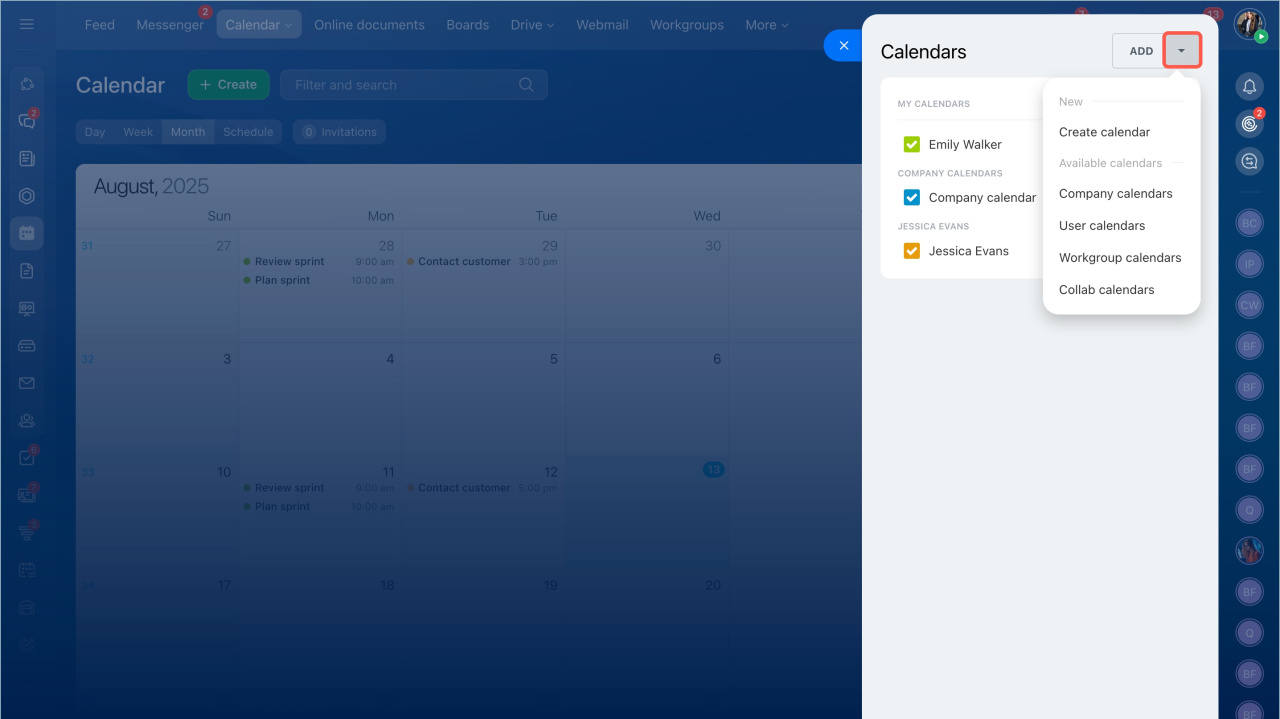
Task: Open the Invitations button
Action: (339, 132)
